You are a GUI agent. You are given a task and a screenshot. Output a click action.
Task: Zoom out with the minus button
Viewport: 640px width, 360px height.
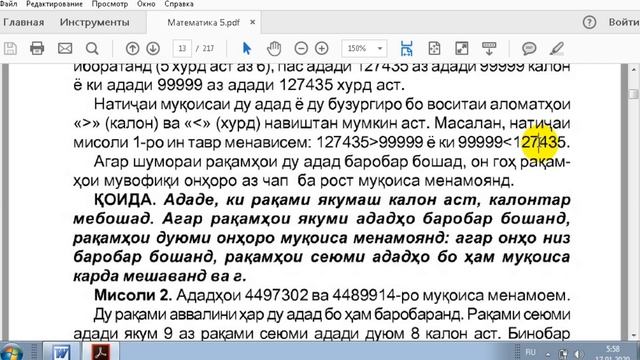(301, 49)
